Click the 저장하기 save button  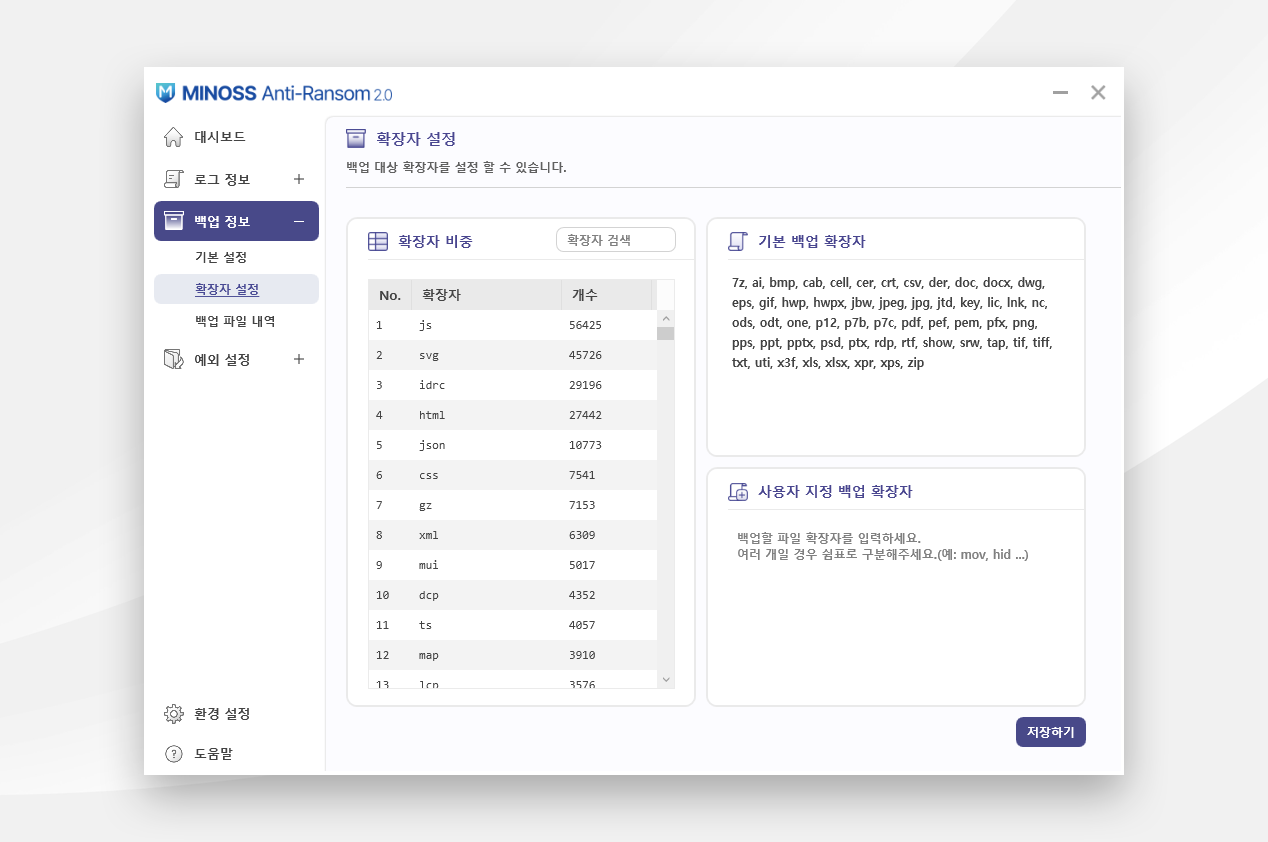point(1050,732)
